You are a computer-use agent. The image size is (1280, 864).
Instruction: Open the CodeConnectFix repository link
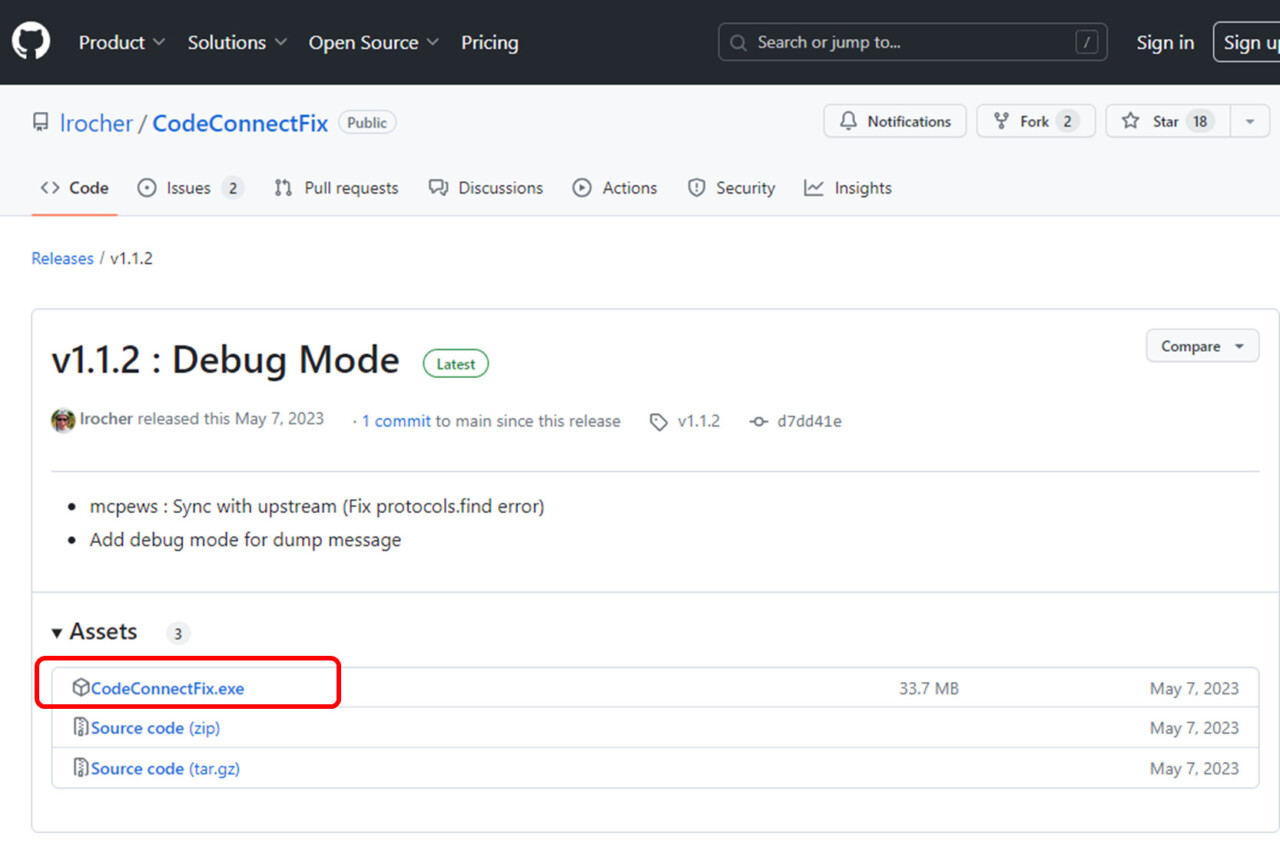pyautogui.click(x=240, y=123)
